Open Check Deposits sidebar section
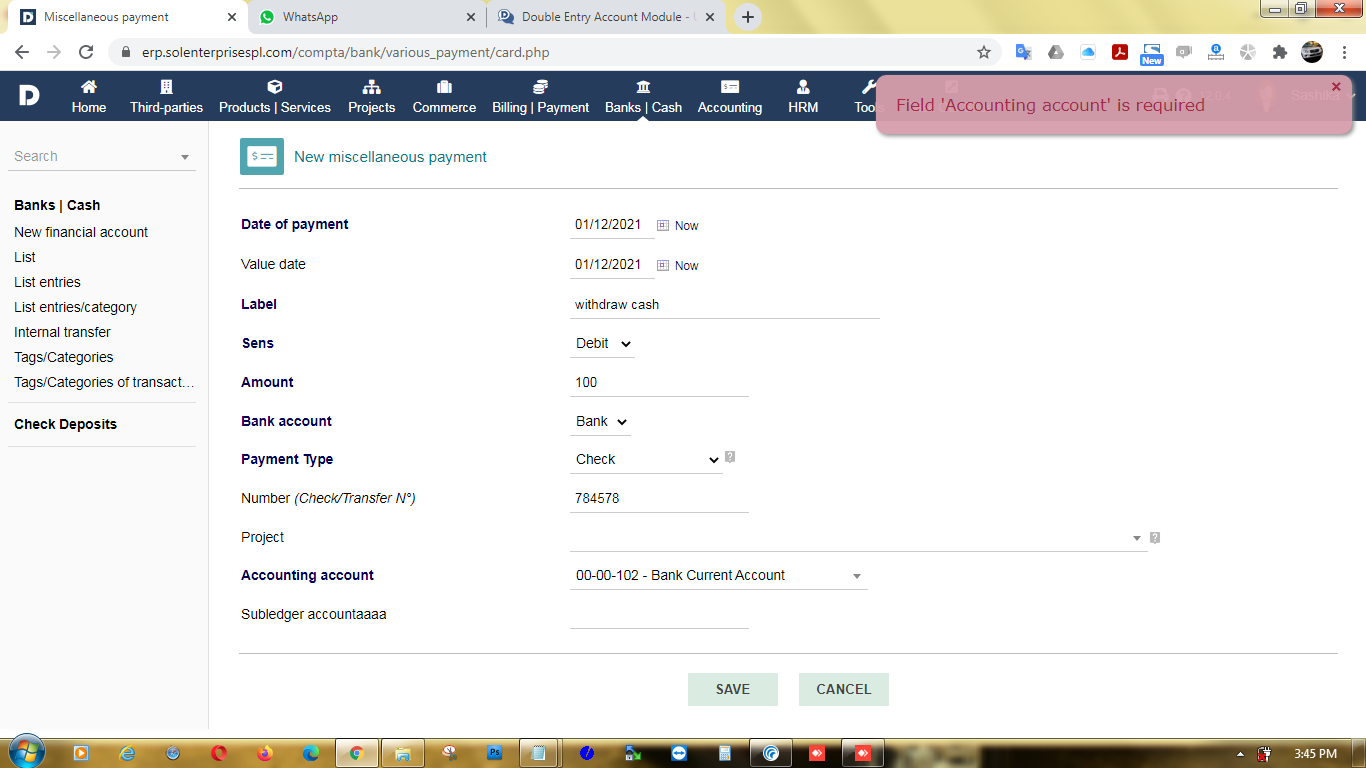This screenshot has width=1366, height=768. pyautogui.click(x=65, y=424)
